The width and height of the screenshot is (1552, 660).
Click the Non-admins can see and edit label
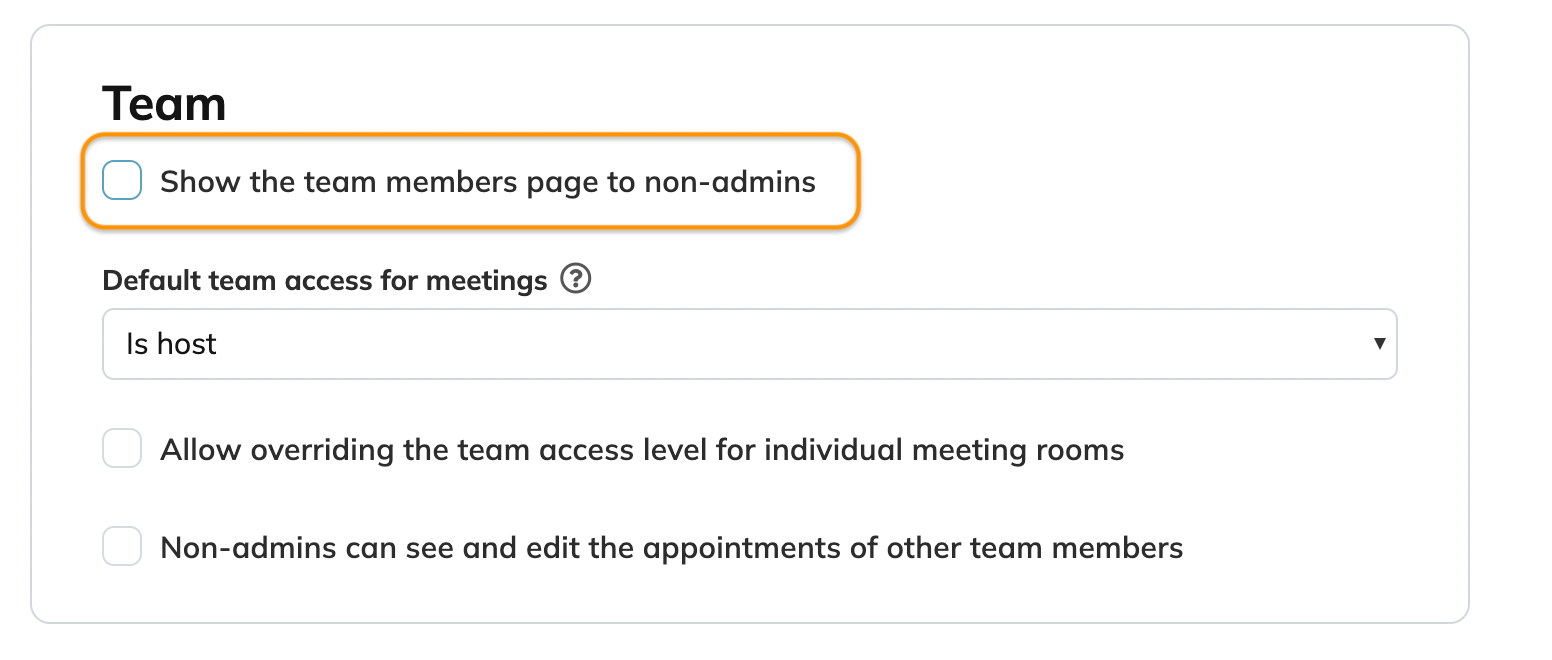pyautogui.click(x=671, y=548)
